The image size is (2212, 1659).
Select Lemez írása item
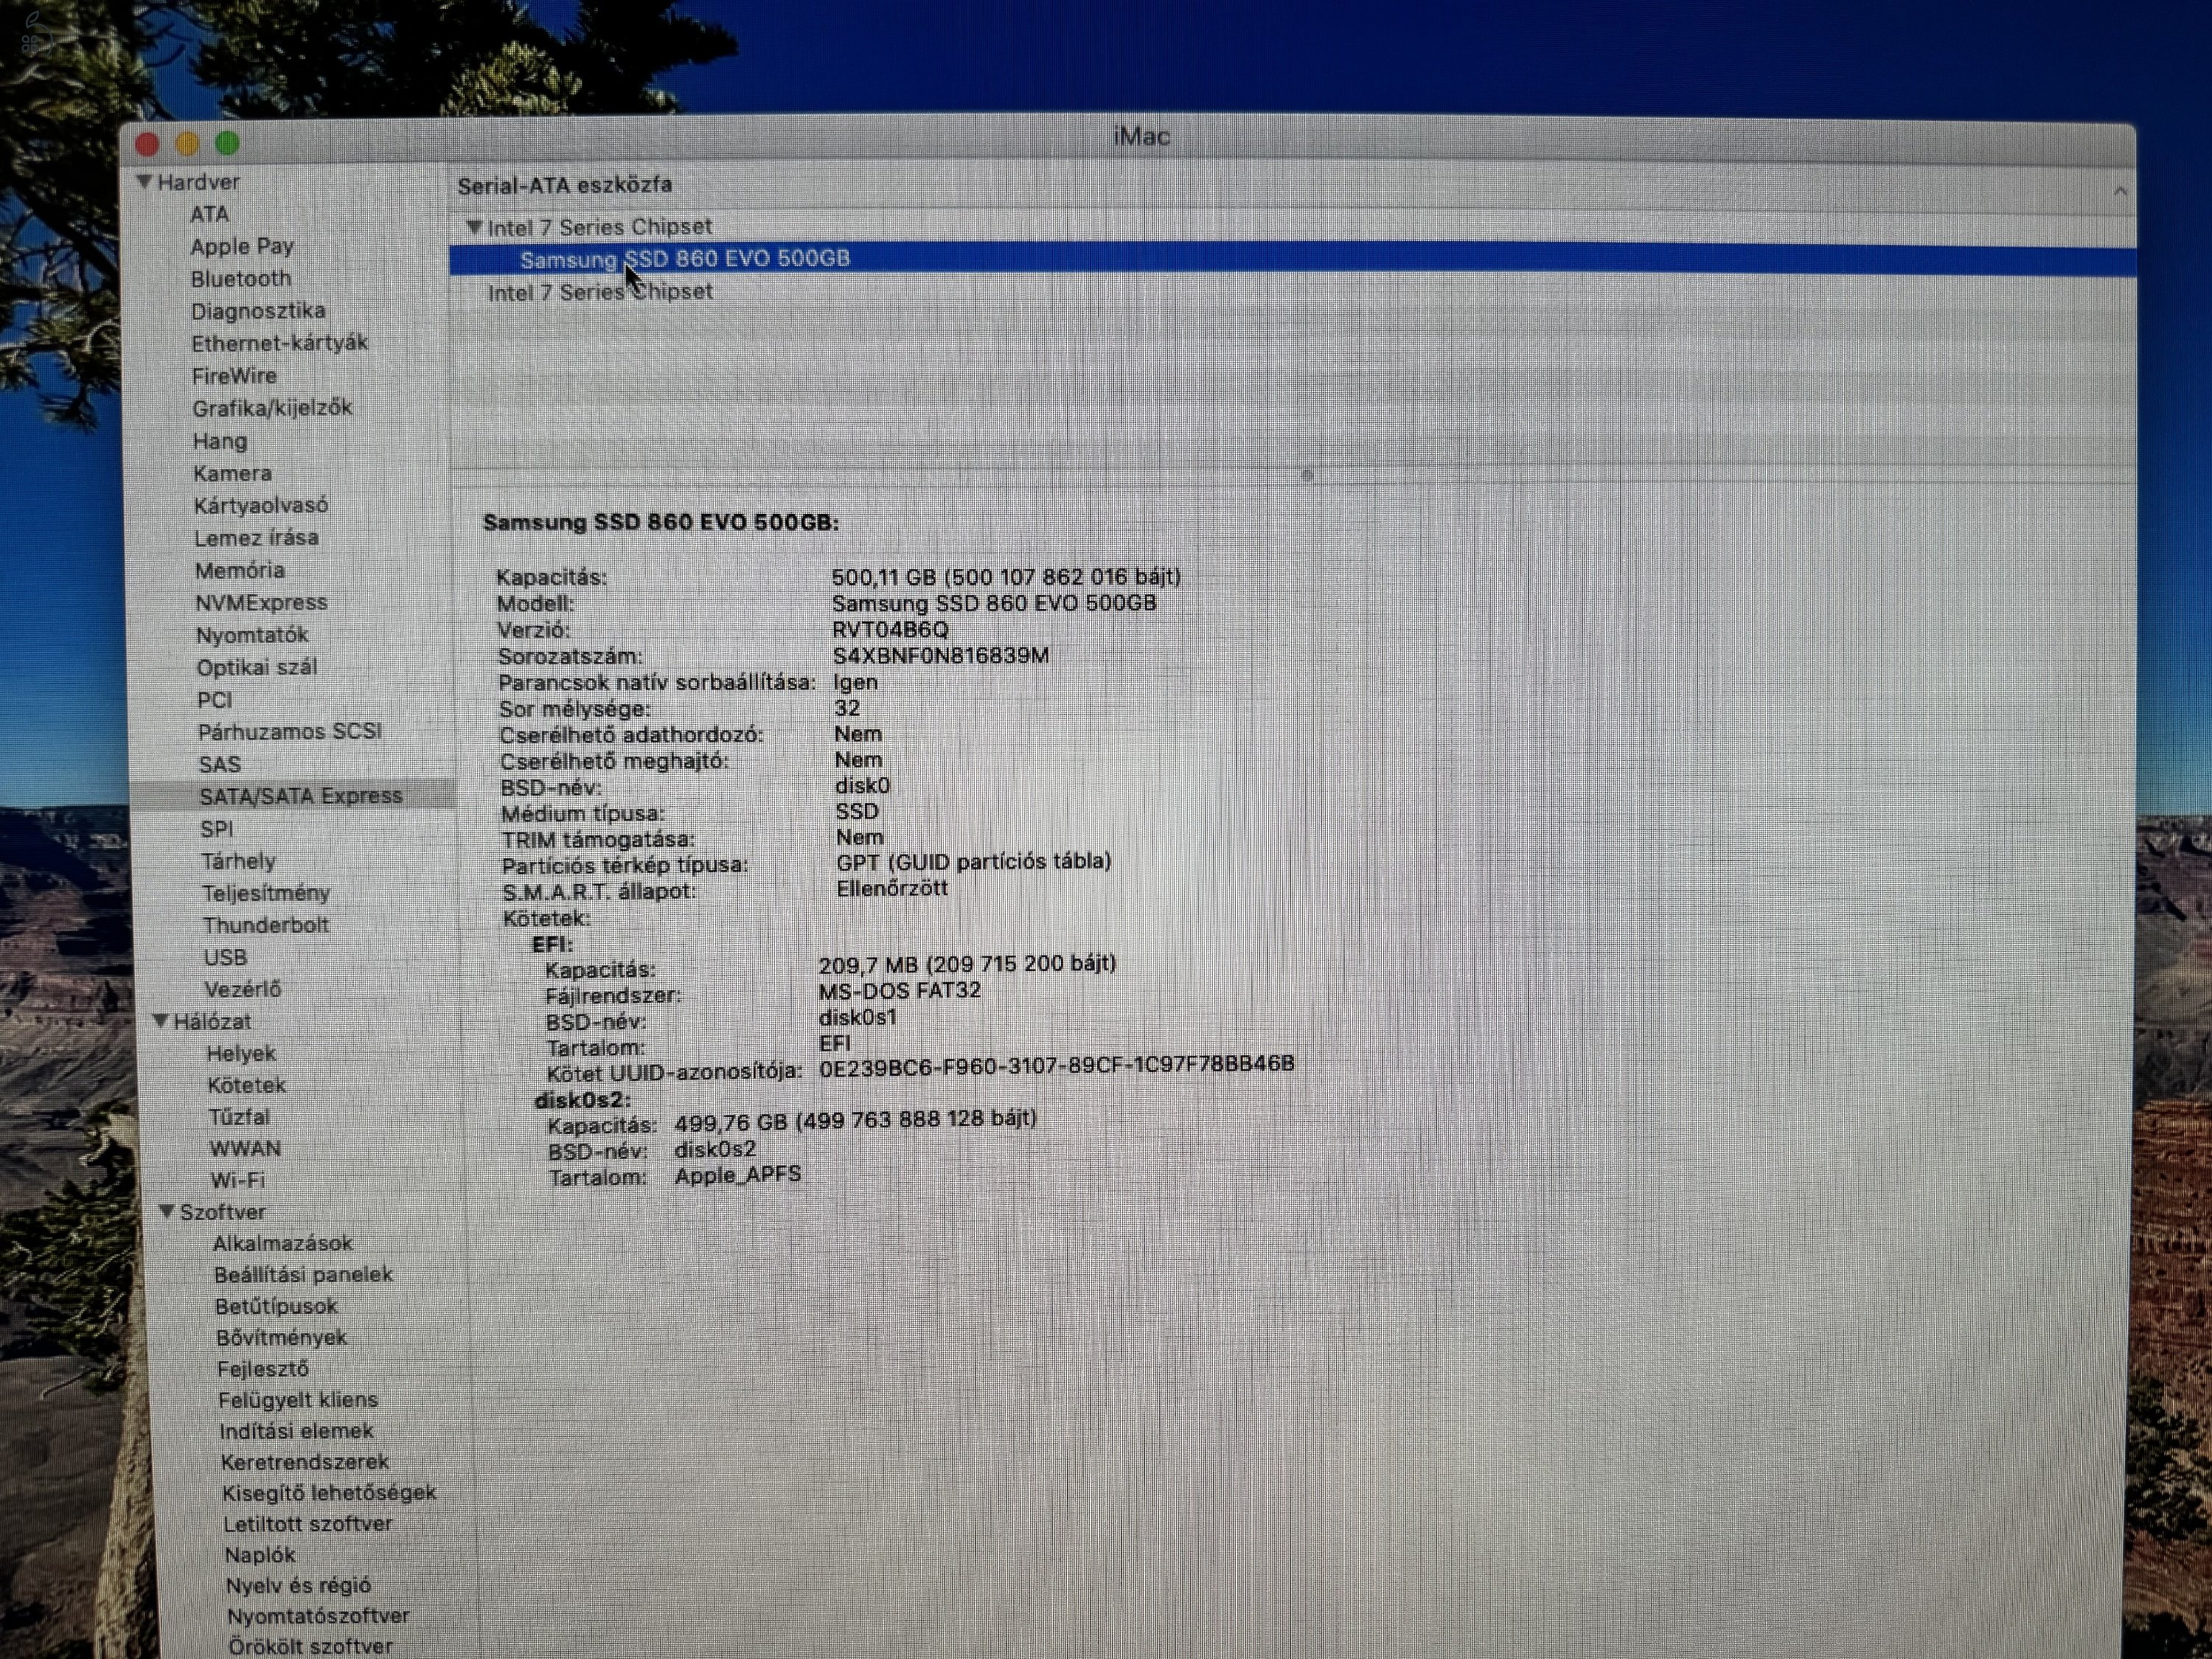point(256,538)
